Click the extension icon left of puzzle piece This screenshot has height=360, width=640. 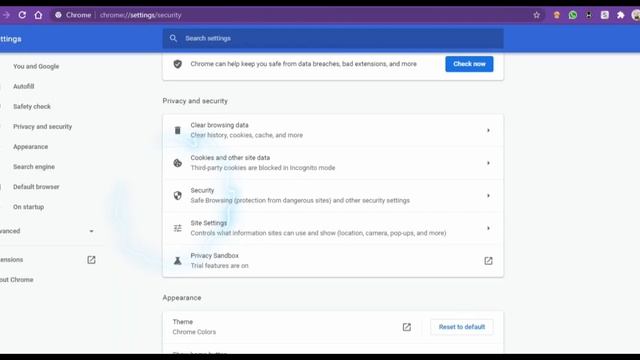point(604,15)
